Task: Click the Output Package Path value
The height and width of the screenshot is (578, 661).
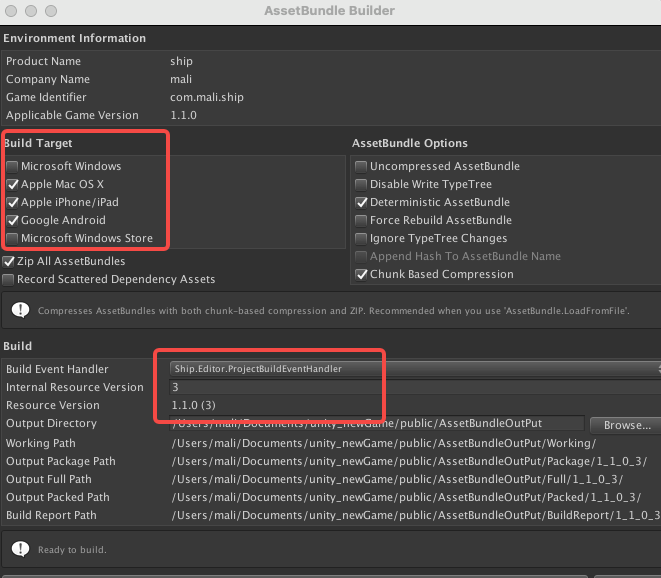Action: coord(409,462)
